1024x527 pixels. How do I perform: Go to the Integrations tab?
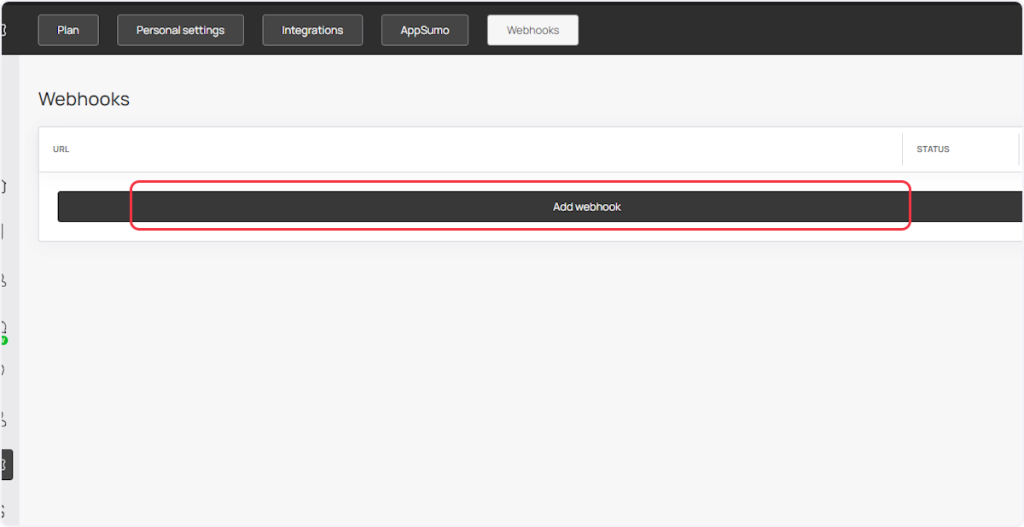tap(312, 30)
